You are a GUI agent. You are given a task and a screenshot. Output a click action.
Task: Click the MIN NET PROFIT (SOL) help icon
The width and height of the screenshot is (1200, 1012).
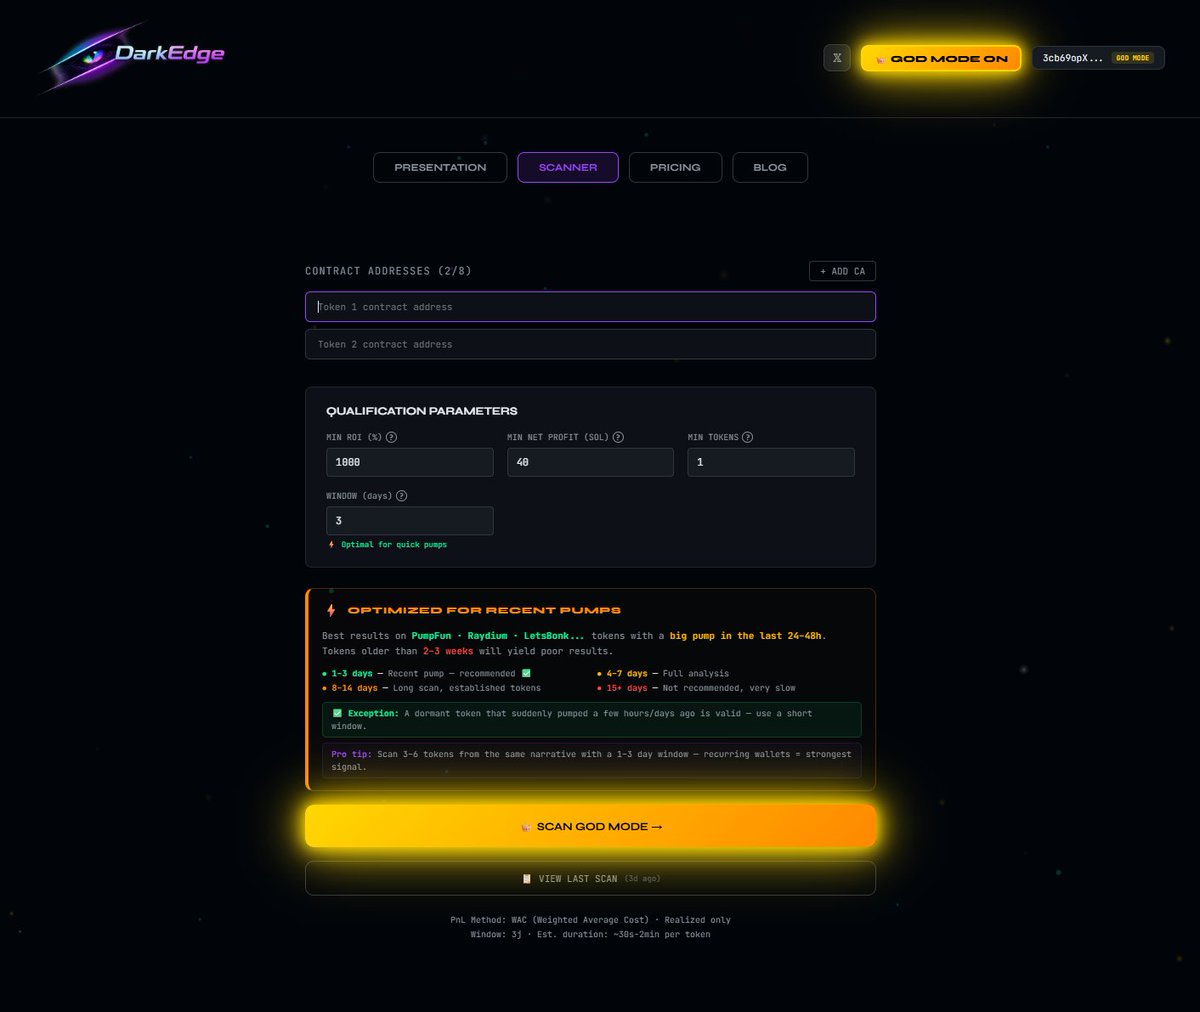pos(618,437)
